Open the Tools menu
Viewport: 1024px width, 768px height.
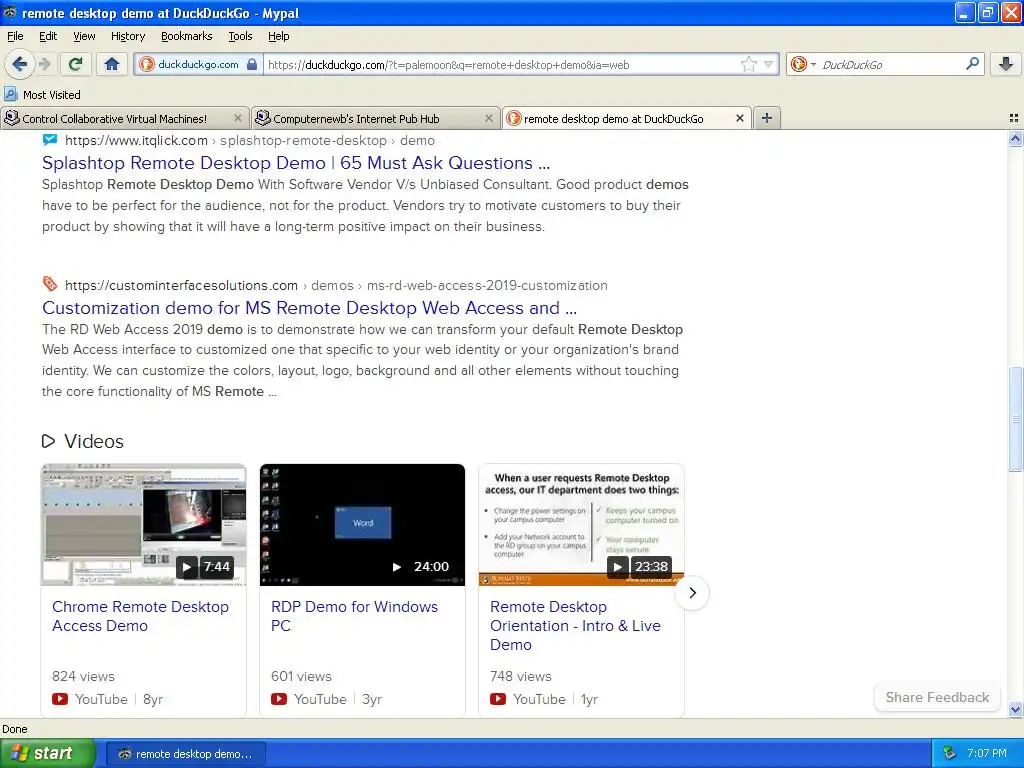240,36
